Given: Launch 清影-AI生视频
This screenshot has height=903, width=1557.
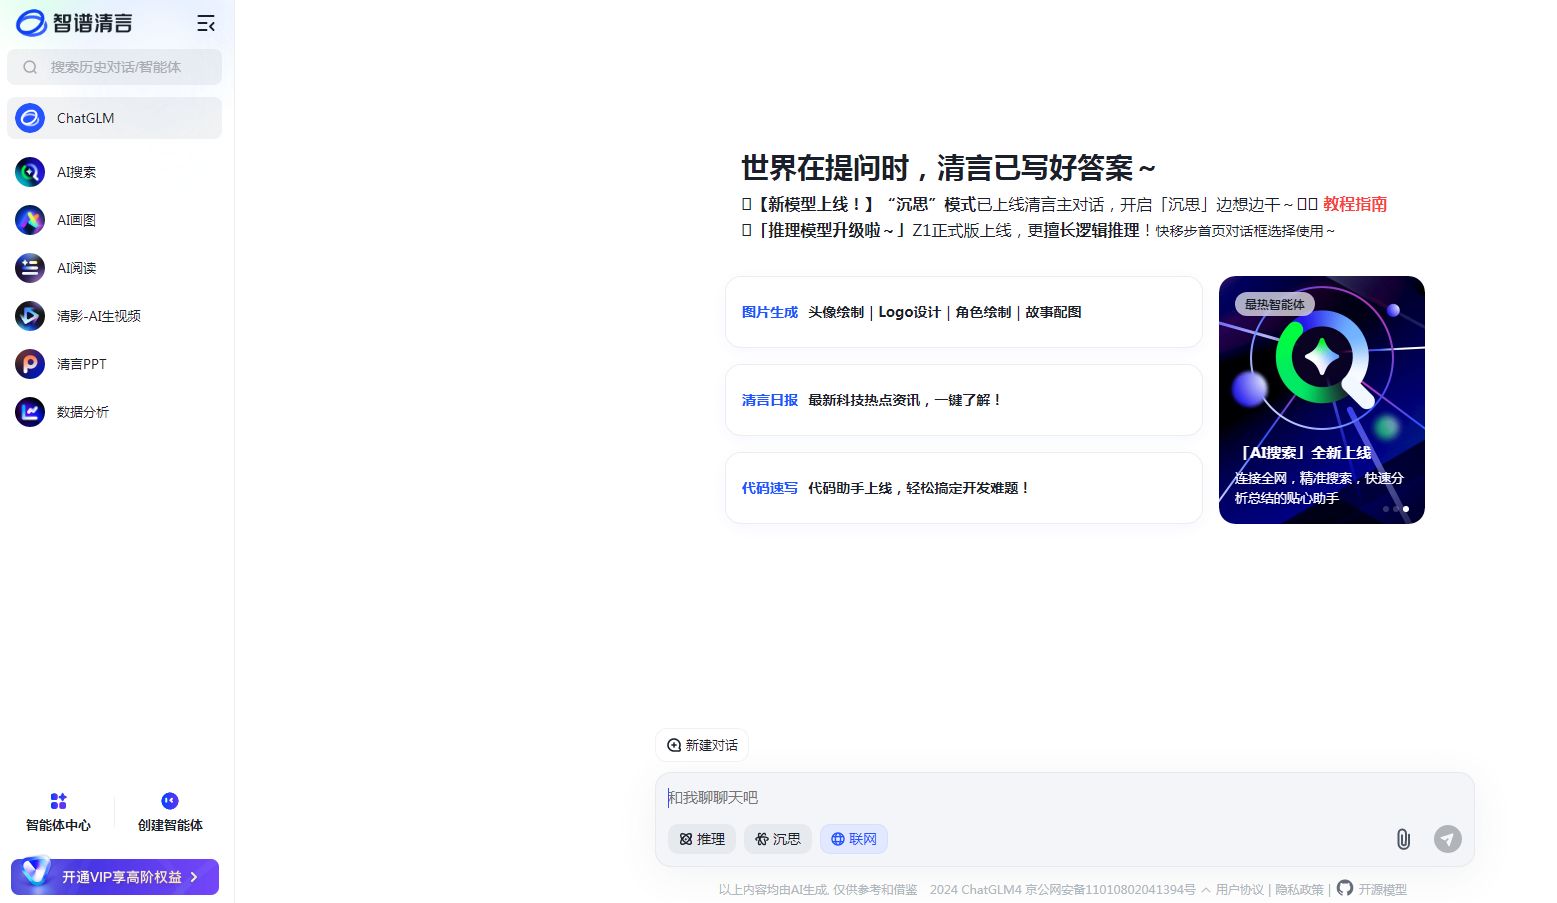Looking at the screenshot, I should point(97,315).
